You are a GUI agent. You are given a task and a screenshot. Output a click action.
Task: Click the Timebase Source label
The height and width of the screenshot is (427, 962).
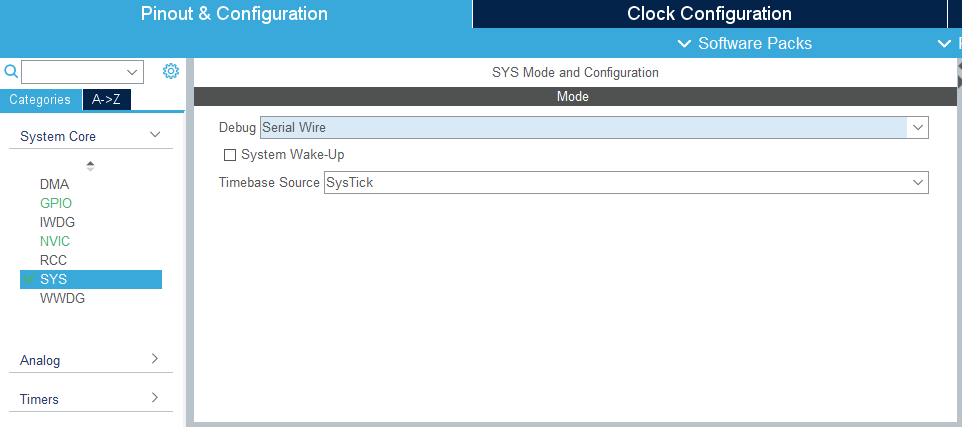(269, 182)
